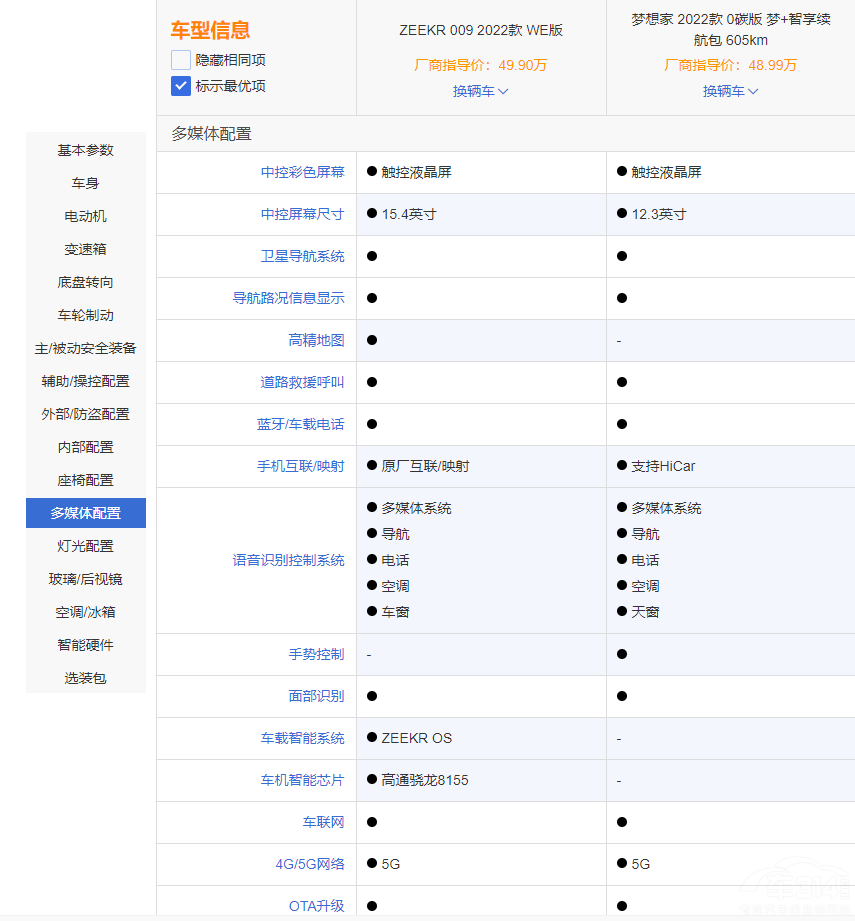
Task: Select 电动机 in sidebar navigation
Action: pos(86,216)
